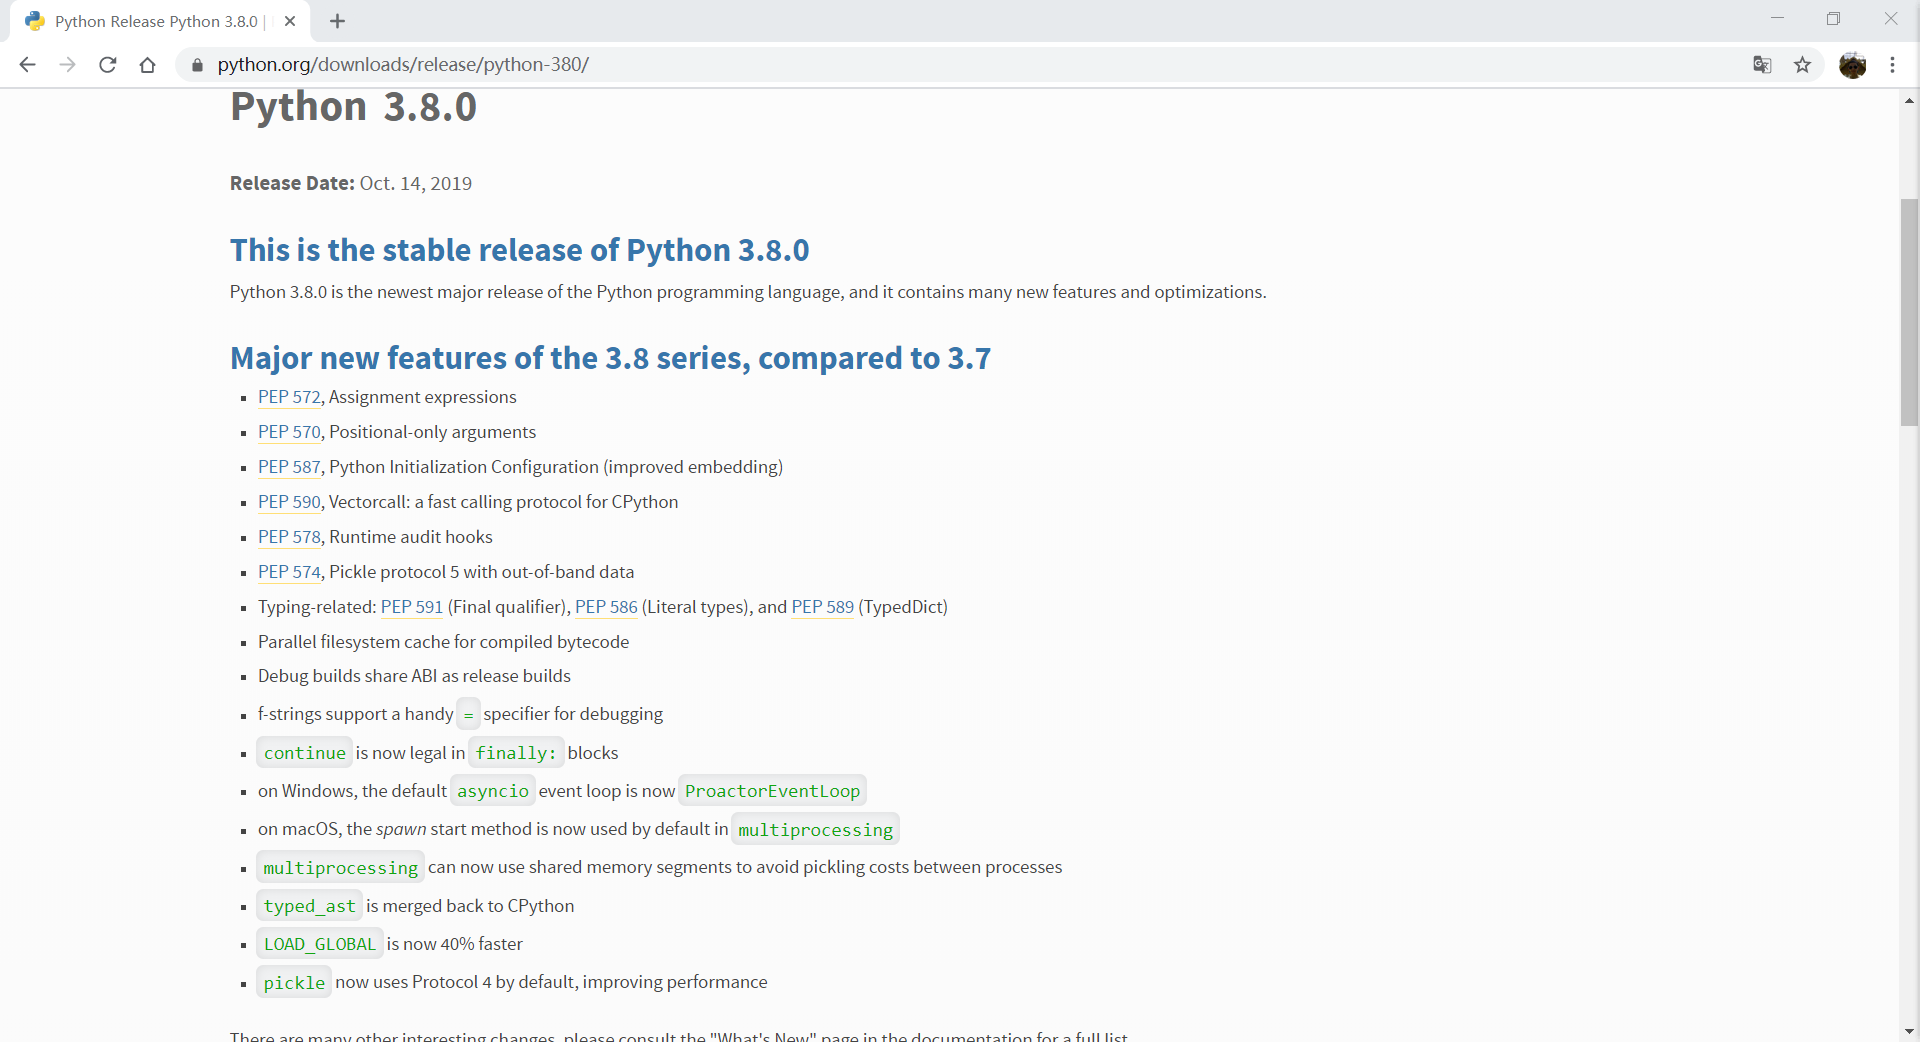Open the PEP 591 Final qualifier link
This screenshot has height=1042, width=1920.
pyautogui.click(x=411, y=607)
